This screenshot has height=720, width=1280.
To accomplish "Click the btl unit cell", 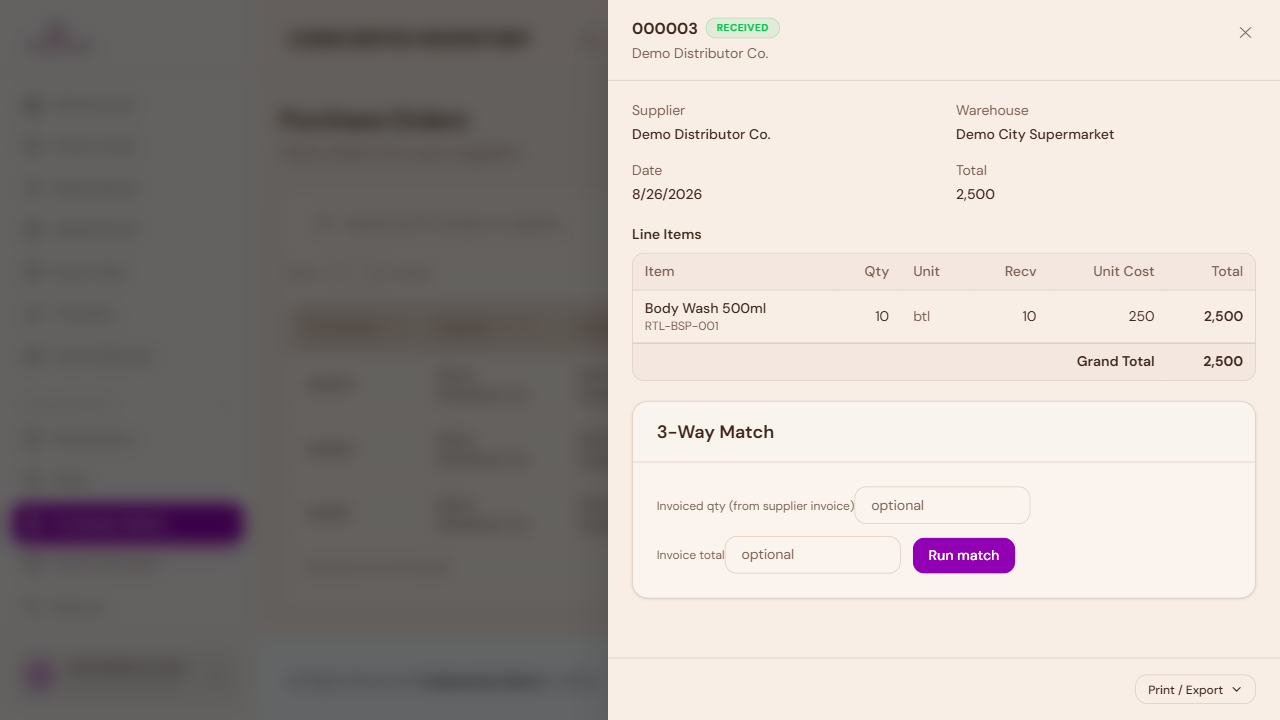I will (922, 316).
